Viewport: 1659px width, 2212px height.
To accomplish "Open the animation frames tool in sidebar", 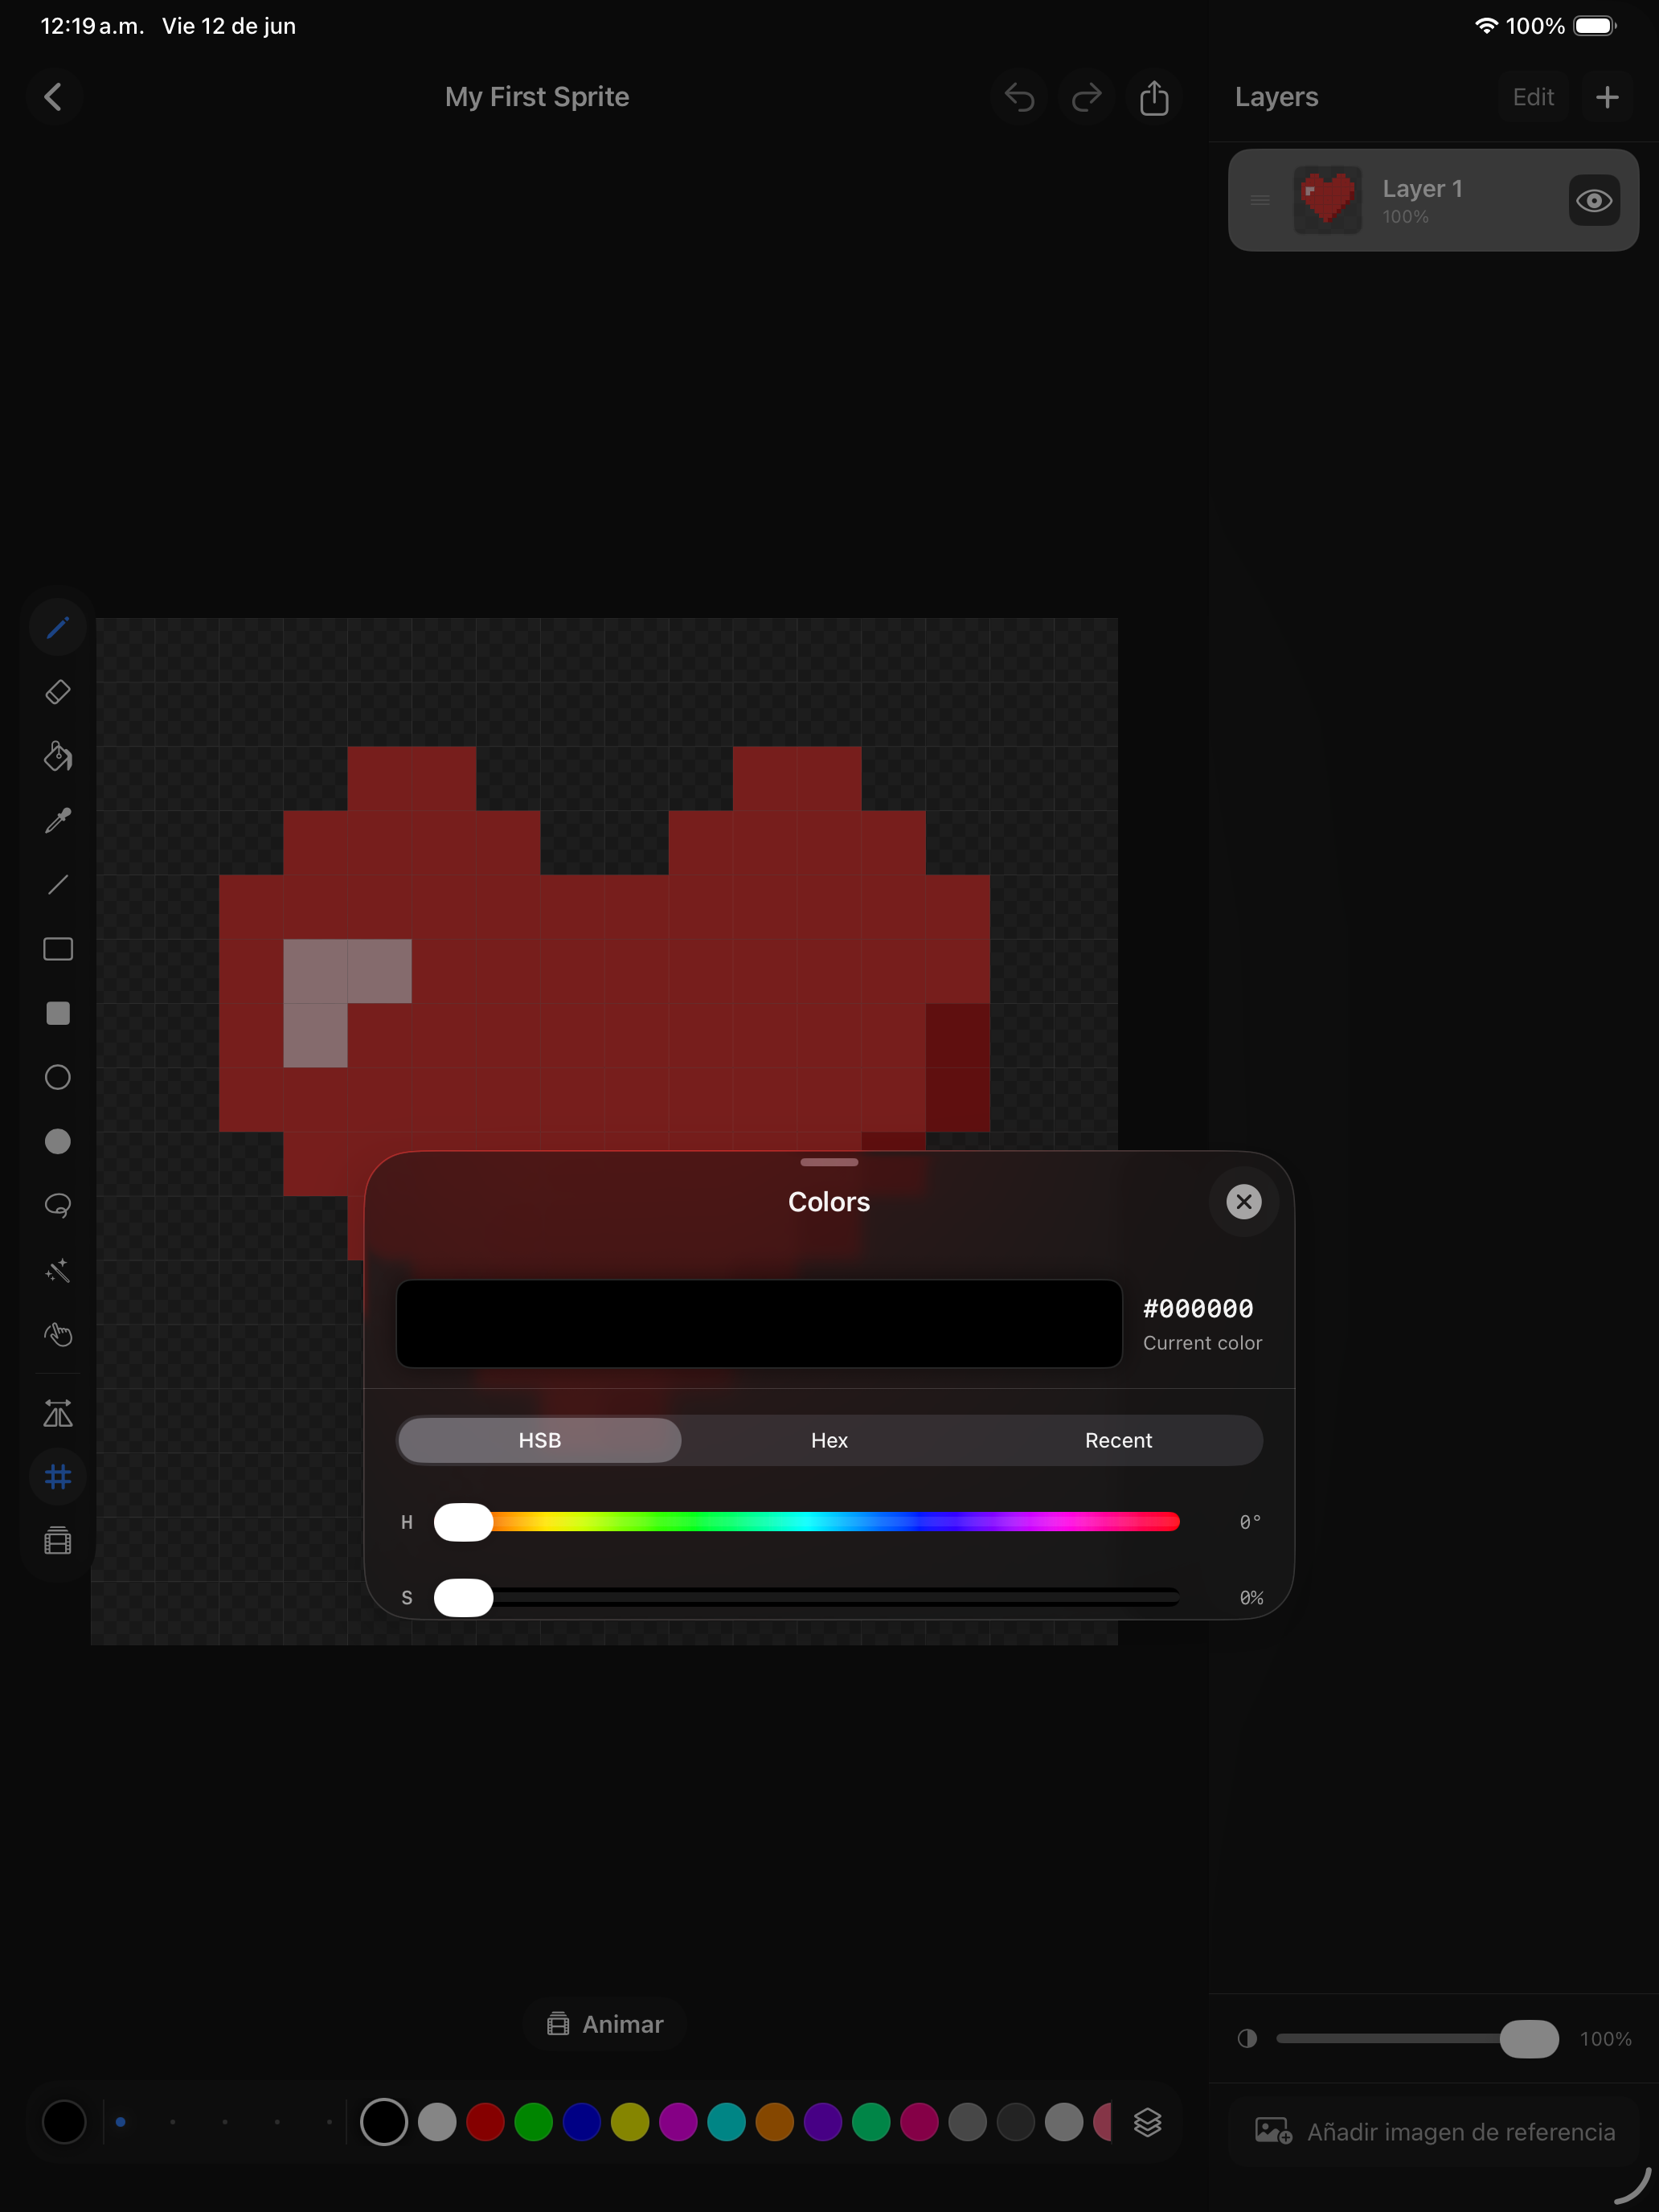I will click(x=58, y=1540).
